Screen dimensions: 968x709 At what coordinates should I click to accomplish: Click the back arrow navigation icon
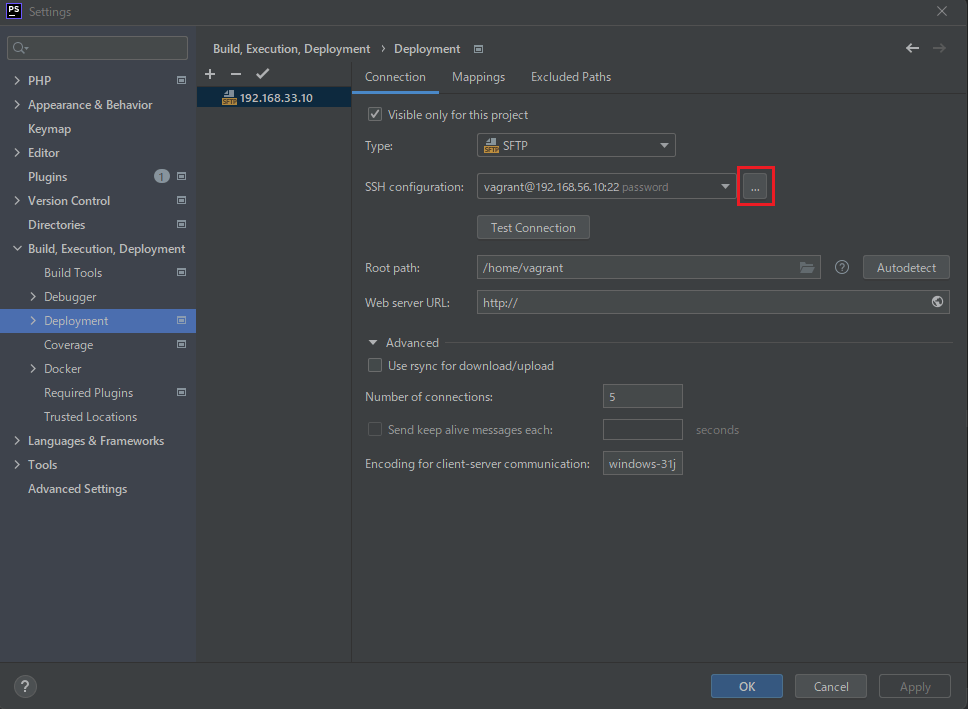(x=912, y=48)
